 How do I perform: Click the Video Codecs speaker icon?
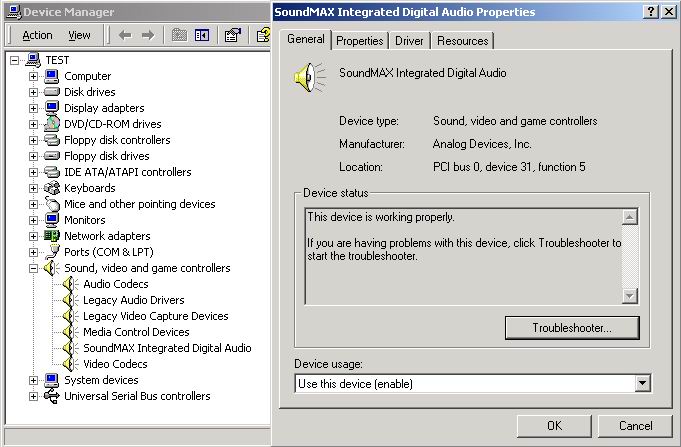tap(70, 364)
